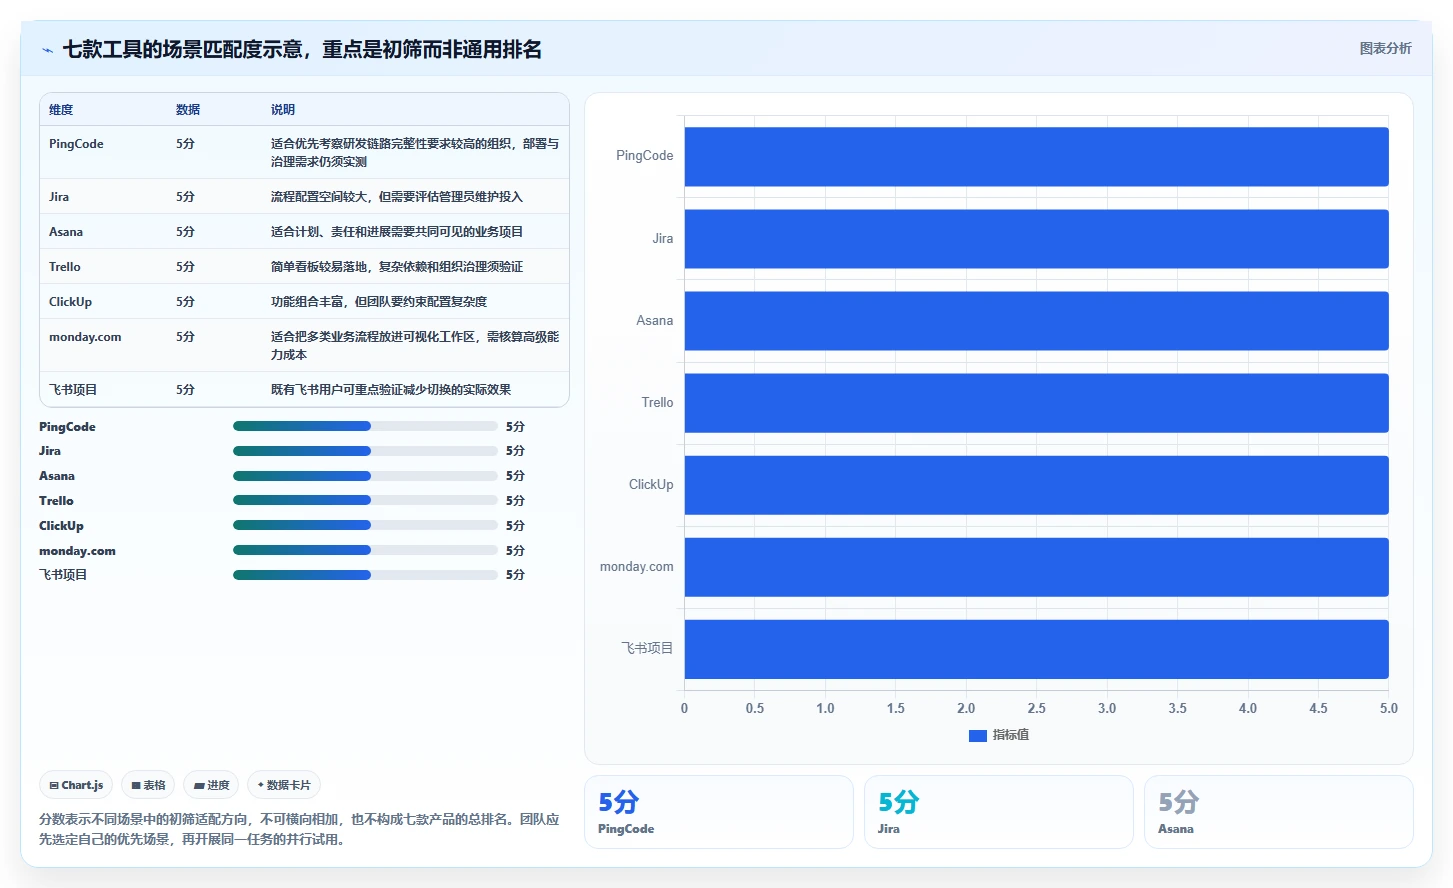Open the Jira 5分 data card
This screenshot has width=1453, height=888.
pyautogui.click(x=998, y=812)
